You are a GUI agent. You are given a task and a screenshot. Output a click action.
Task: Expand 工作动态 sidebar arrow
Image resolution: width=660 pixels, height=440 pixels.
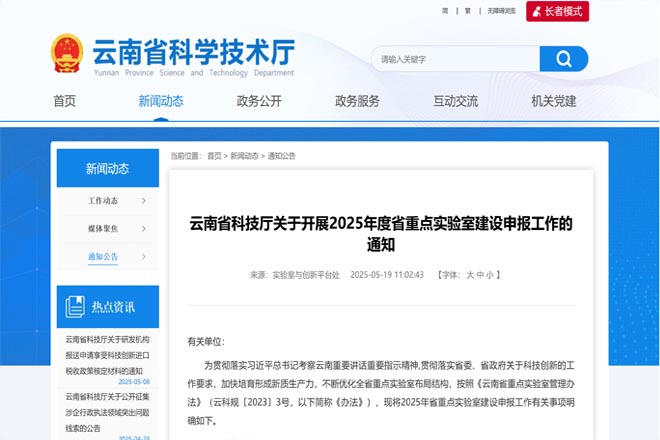pos(144,201)
